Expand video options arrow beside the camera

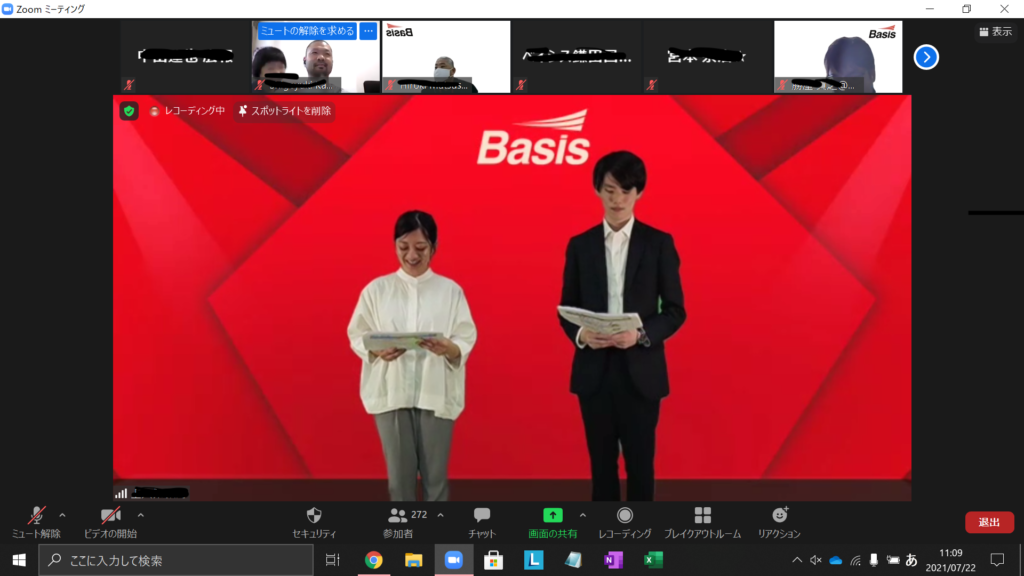140,515
